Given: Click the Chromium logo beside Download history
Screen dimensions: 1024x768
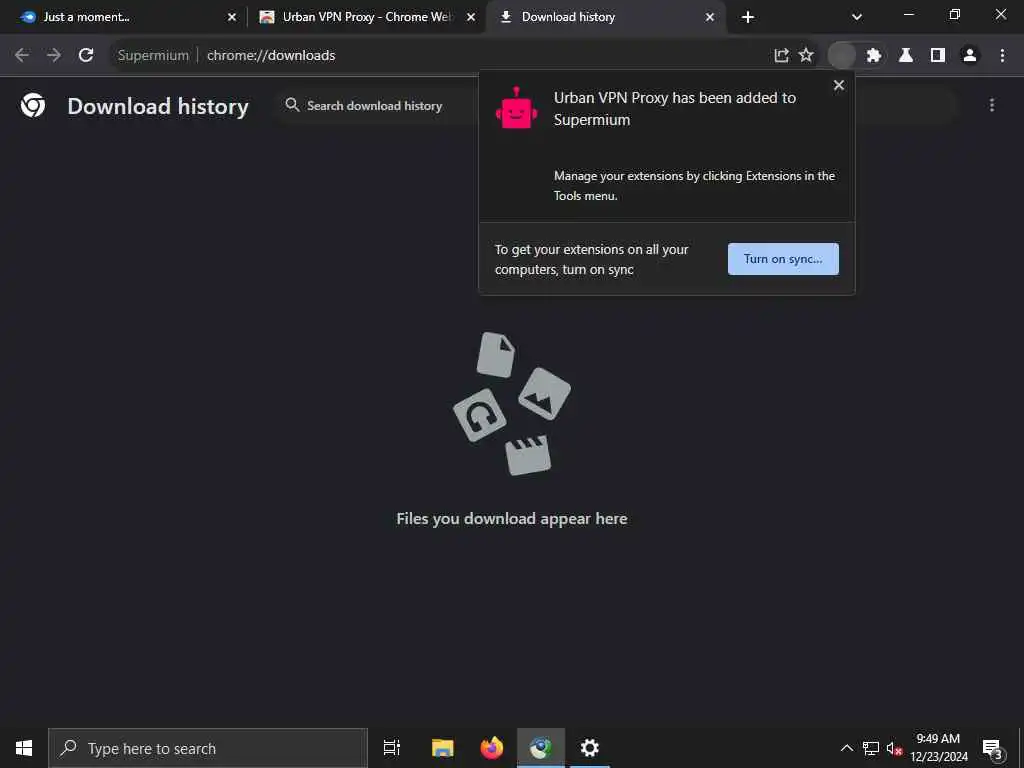Looking at the screenshot, I should click(33, 105).
